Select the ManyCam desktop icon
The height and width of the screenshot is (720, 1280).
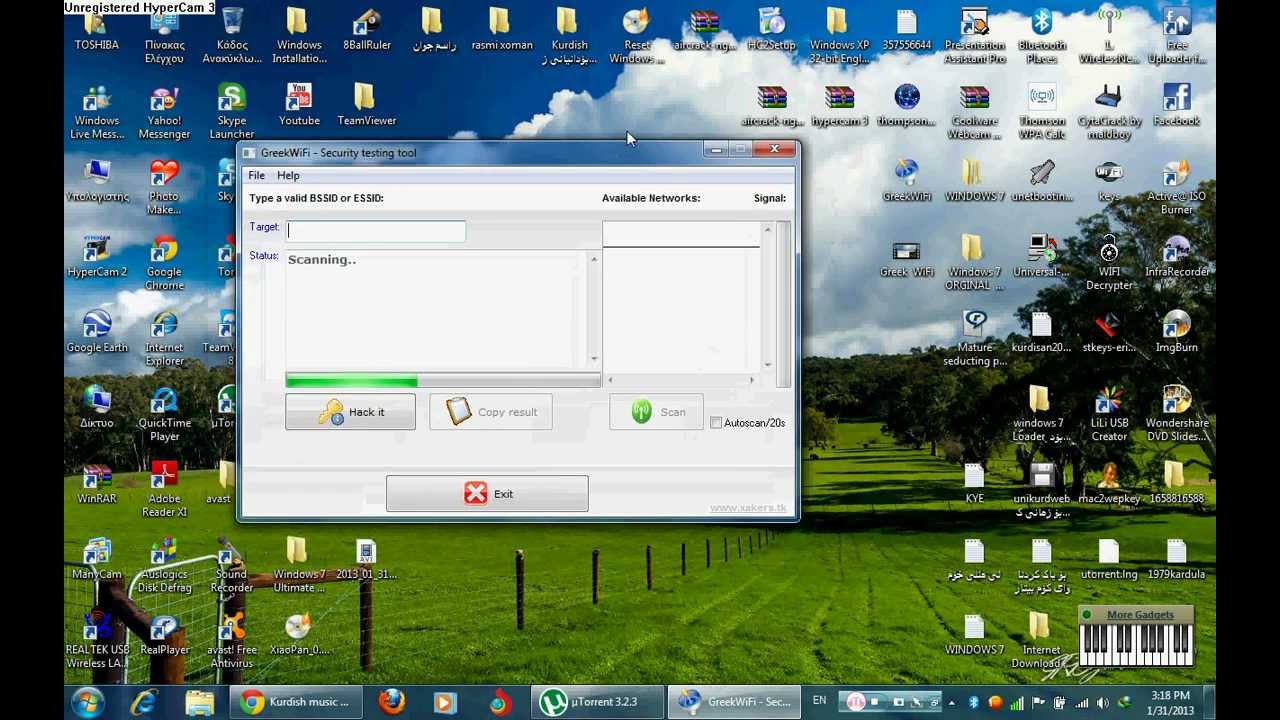point(97,559)
